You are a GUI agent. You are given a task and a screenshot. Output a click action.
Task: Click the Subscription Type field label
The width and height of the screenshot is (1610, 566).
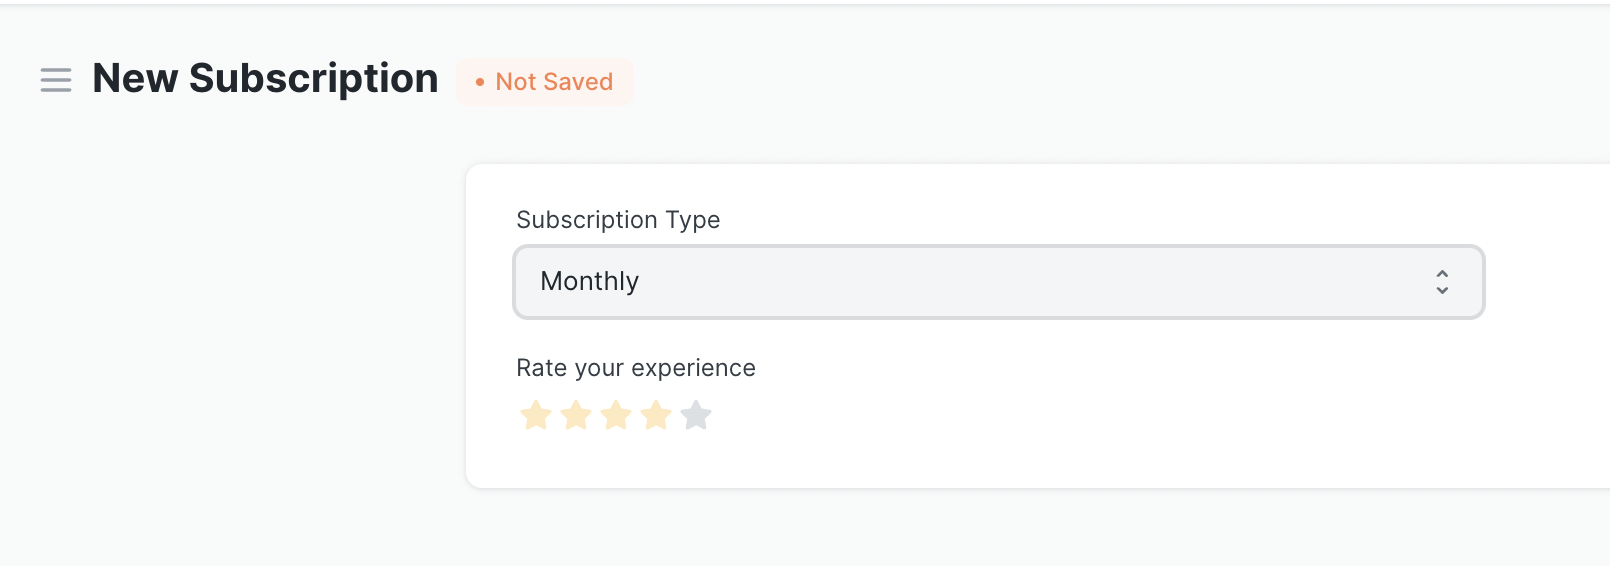618,220
